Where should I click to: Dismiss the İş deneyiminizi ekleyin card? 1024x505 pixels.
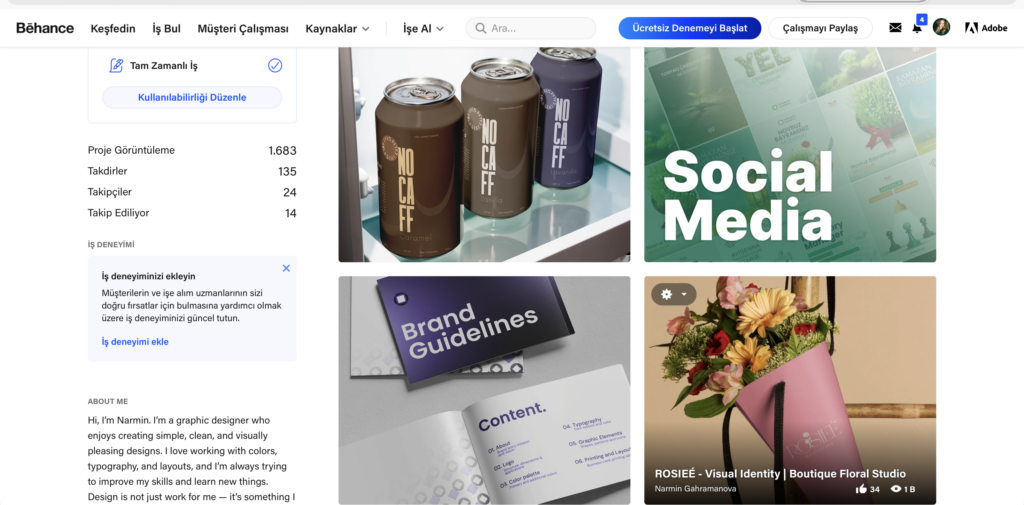click(286, 268)
